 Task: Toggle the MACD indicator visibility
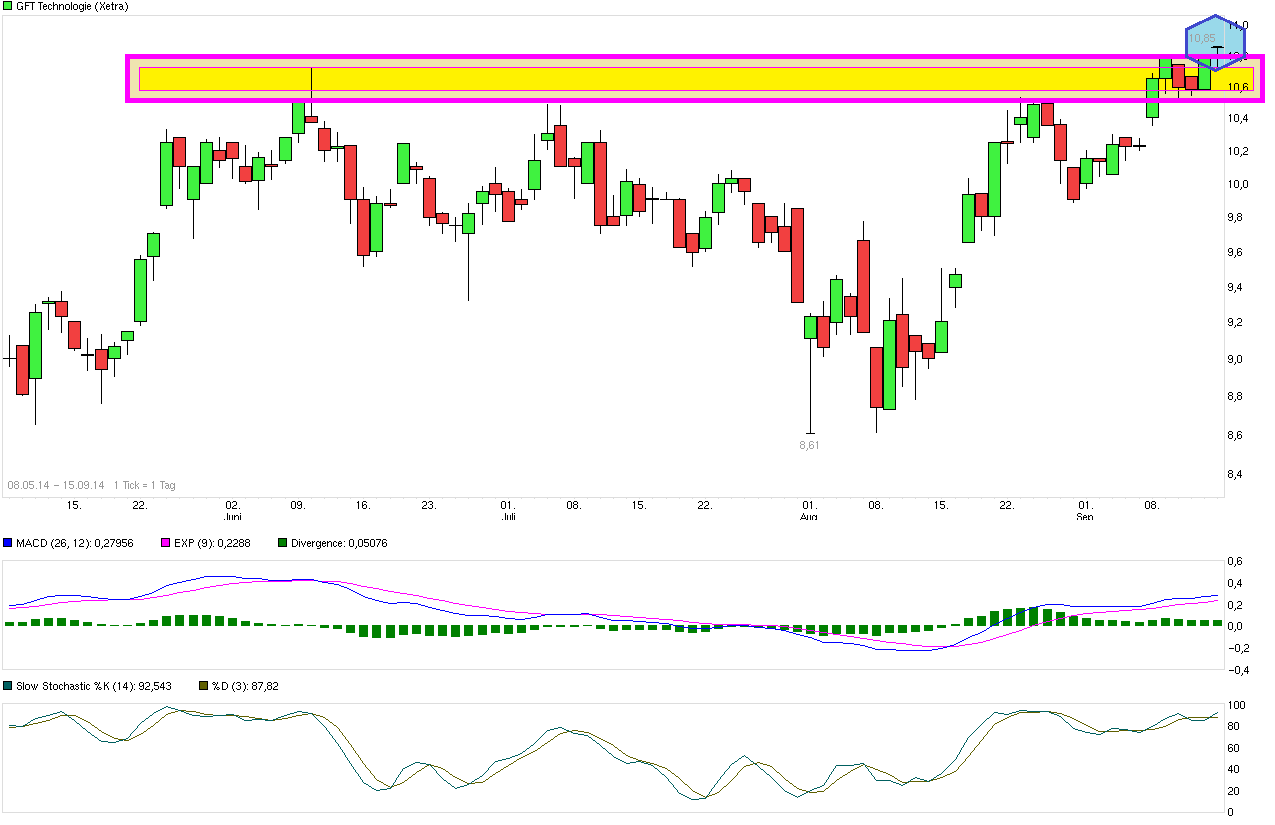point(9,543)
